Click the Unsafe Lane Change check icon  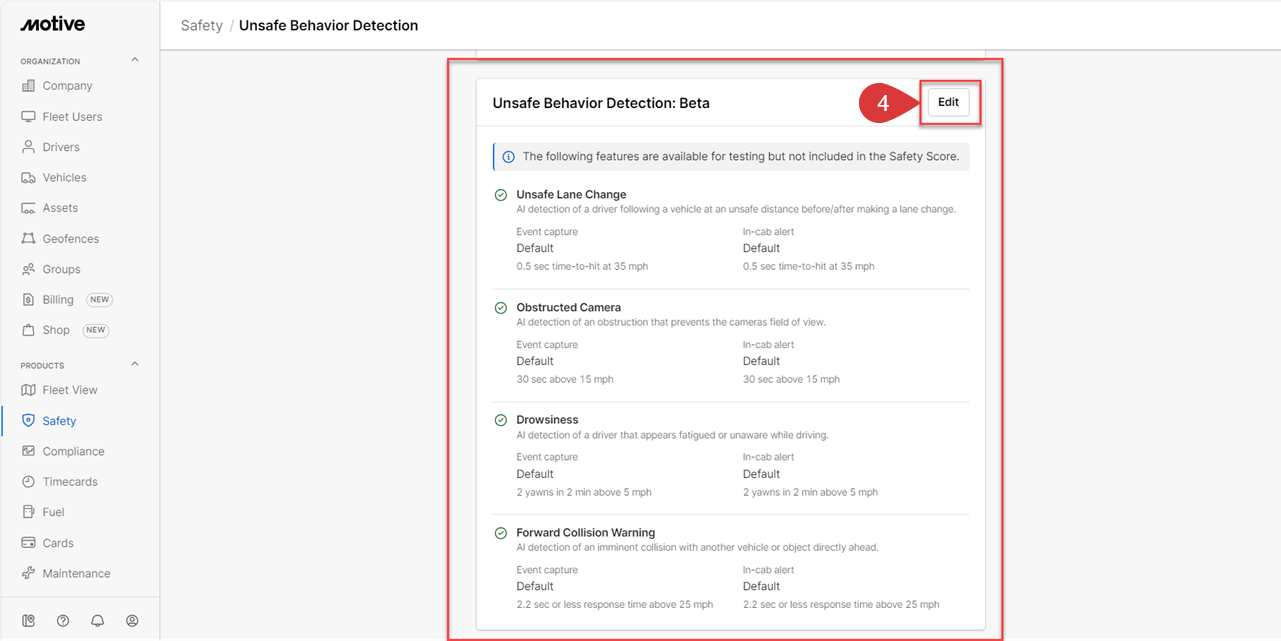[501, 195]
